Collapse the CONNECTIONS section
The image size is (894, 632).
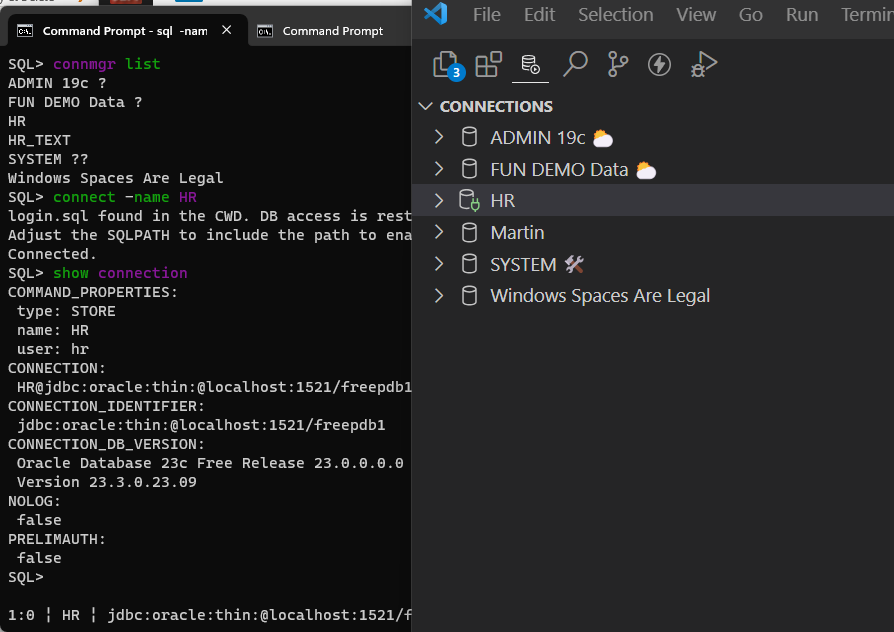click(425, 106)
